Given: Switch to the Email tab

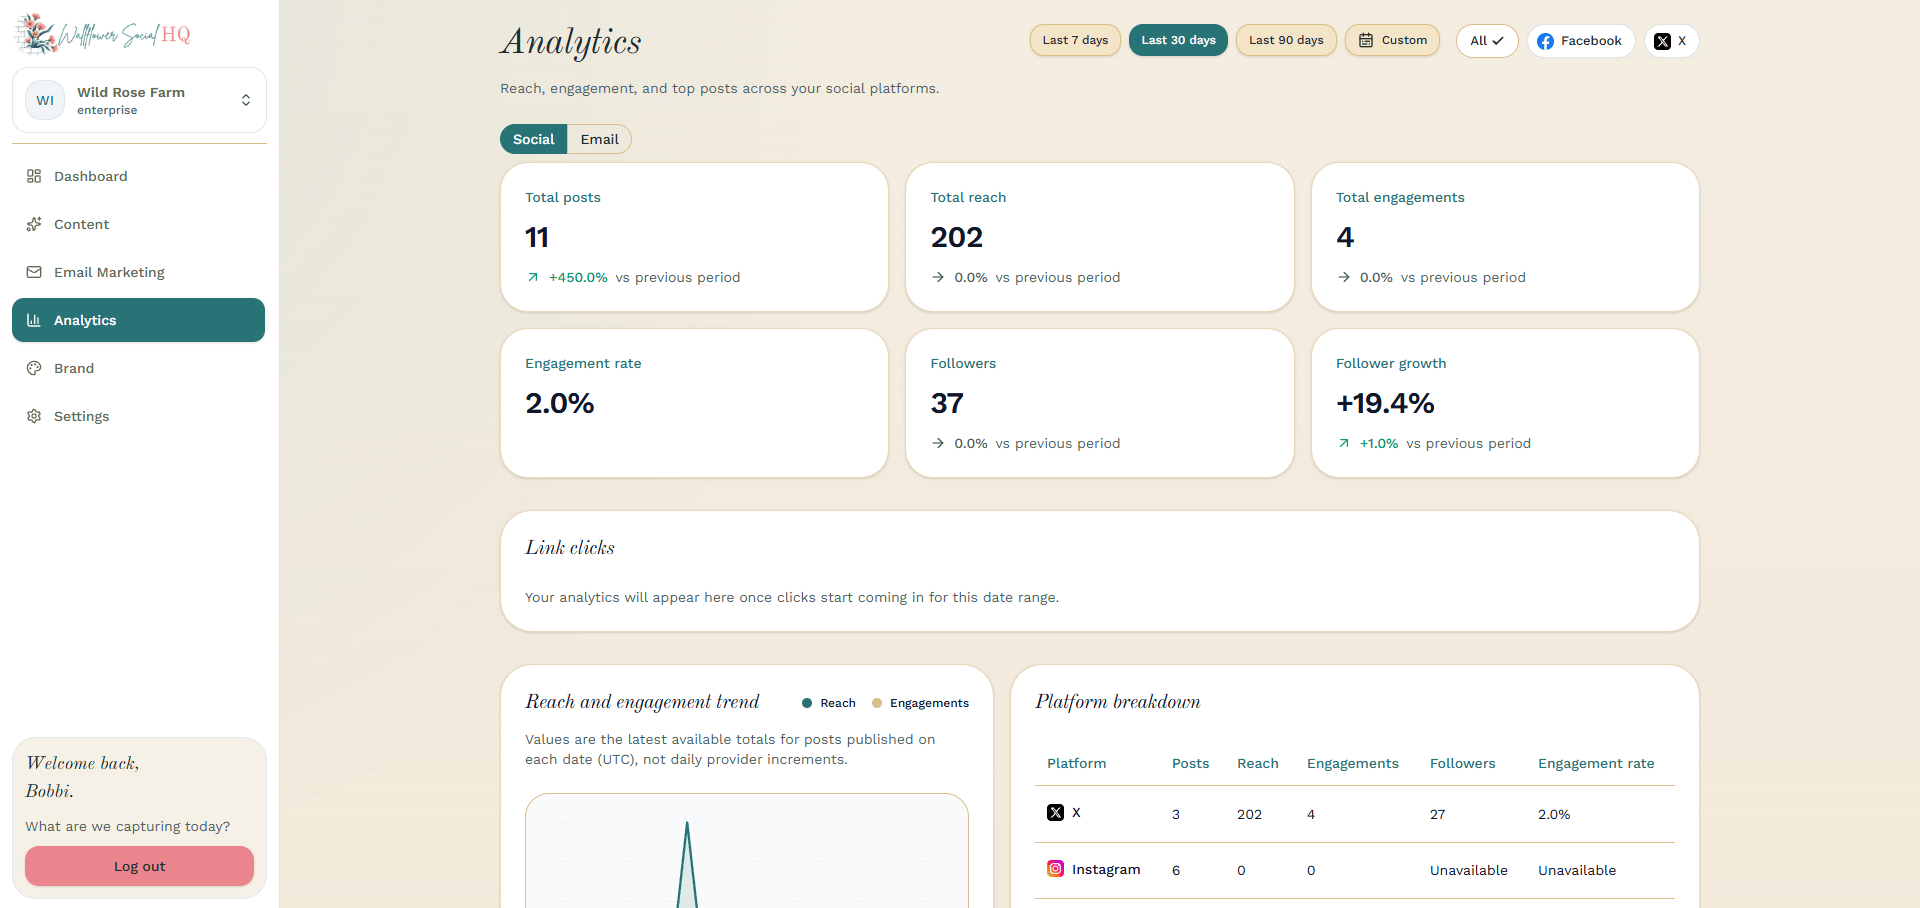Looking at the screenshot, I should 600,139.
